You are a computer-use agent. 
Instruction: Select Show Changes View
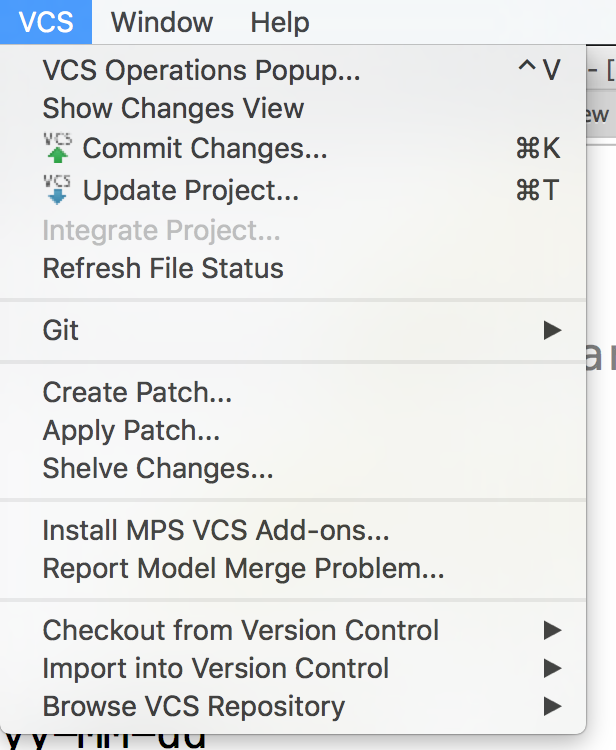click(173, 108)
